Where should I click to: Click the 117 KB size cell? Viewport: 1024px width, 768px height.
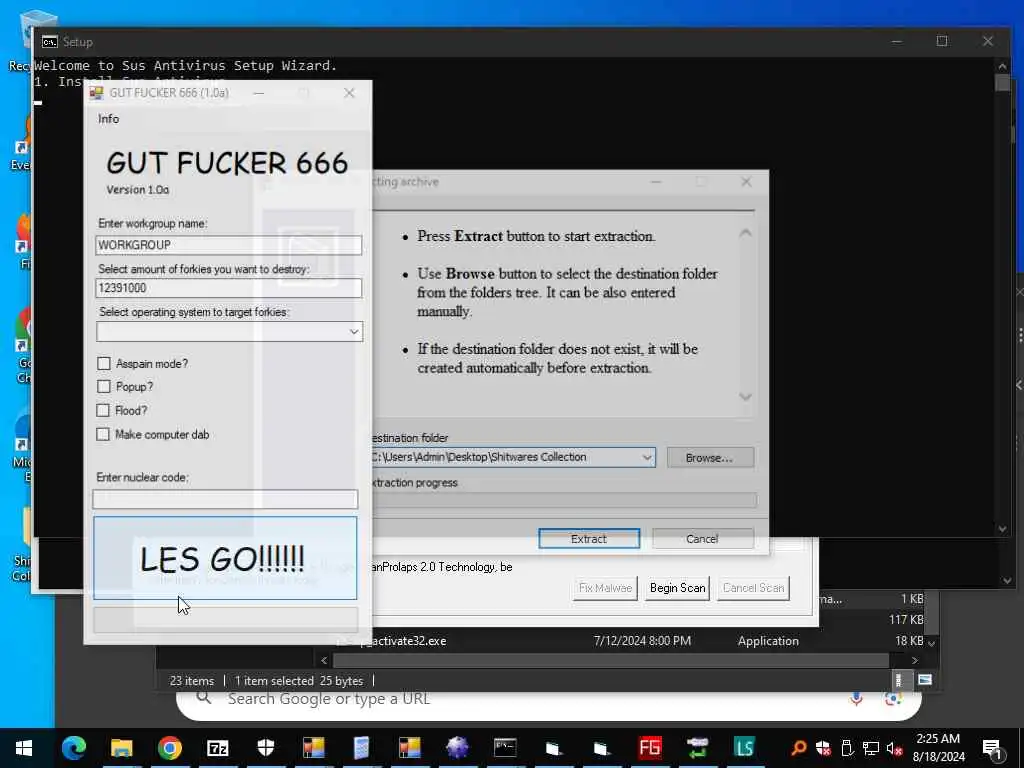pyautogui.click(x=906, y=619)
